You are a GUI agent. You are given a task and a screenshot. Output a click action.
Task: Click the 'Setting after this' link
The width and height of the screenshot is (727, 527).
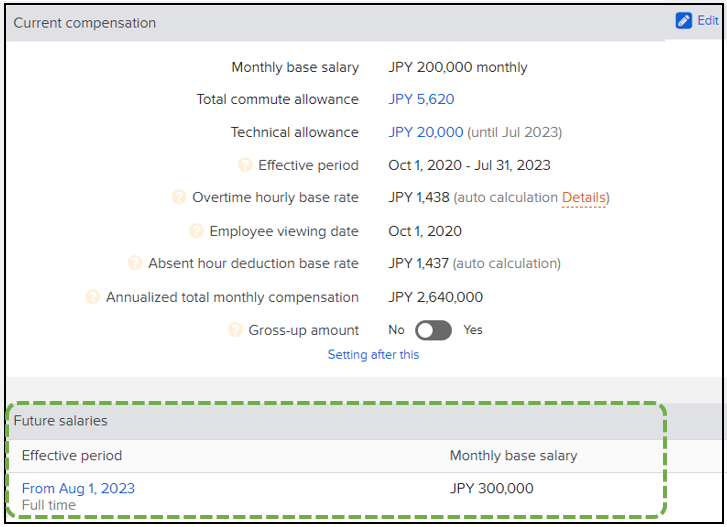pyautogui.click(x=373, y=355)
